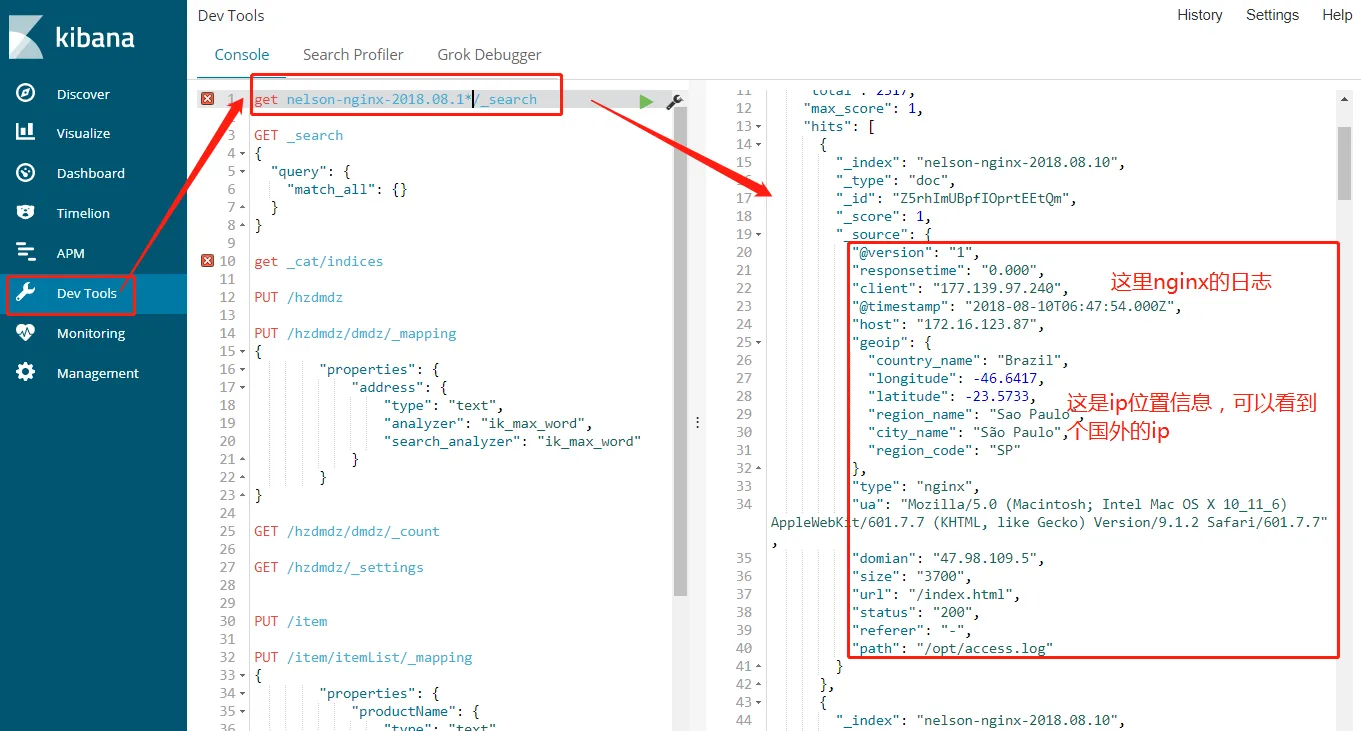Open Dashboard gauge icon in sidebar
This screenshot has height=731, width=1361.
click(26, 173)
